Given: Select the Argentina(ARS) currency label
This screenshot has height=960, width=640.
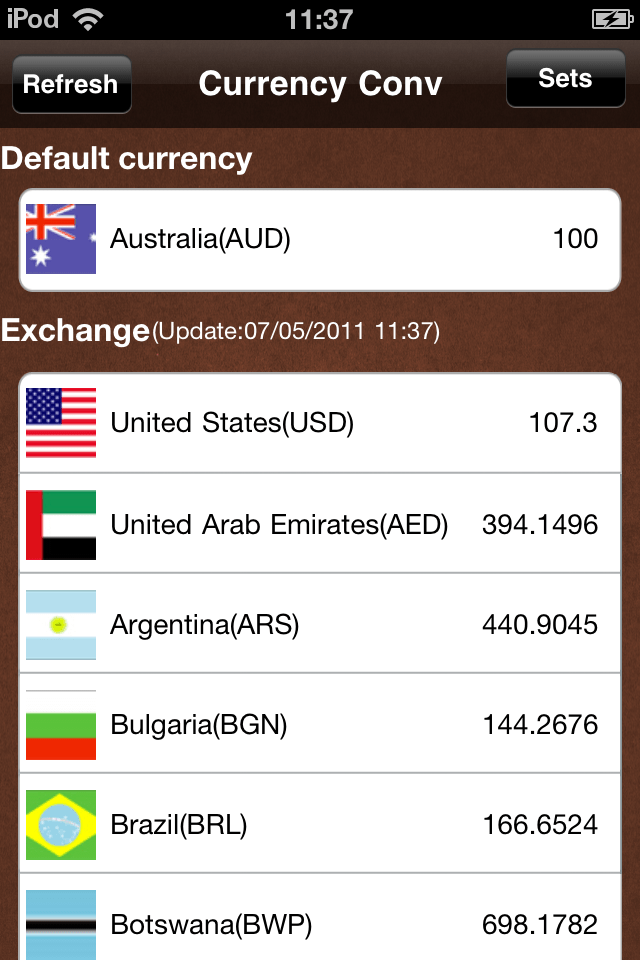Looking at the screenshot, I should point(205,625).
